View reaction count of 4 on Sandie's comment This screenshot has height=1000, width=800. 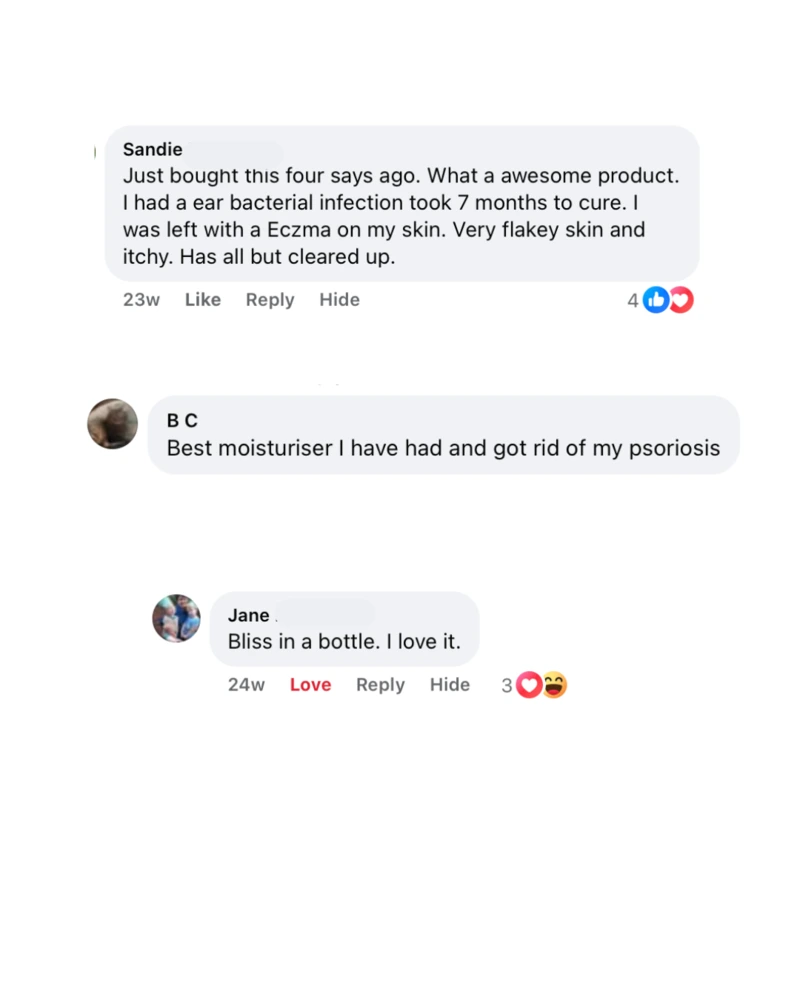click(x=632, y=300)
